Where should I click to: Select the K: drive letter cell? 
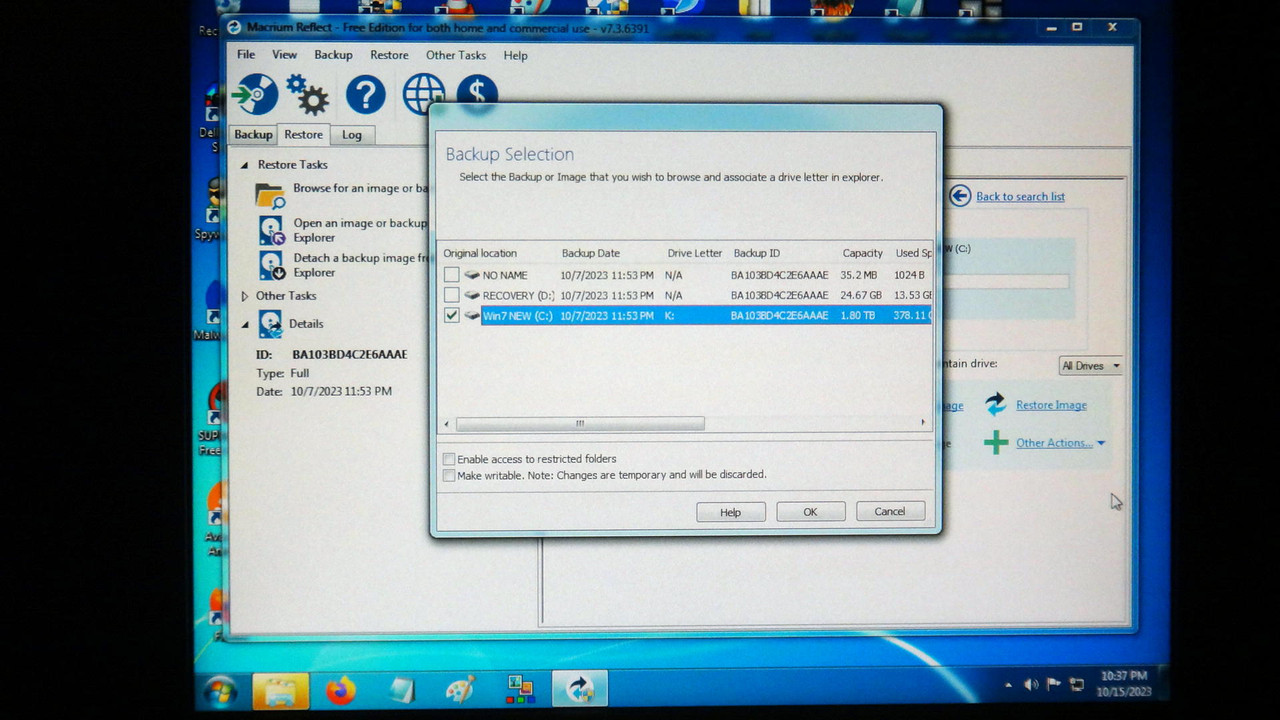coord(670,315)
